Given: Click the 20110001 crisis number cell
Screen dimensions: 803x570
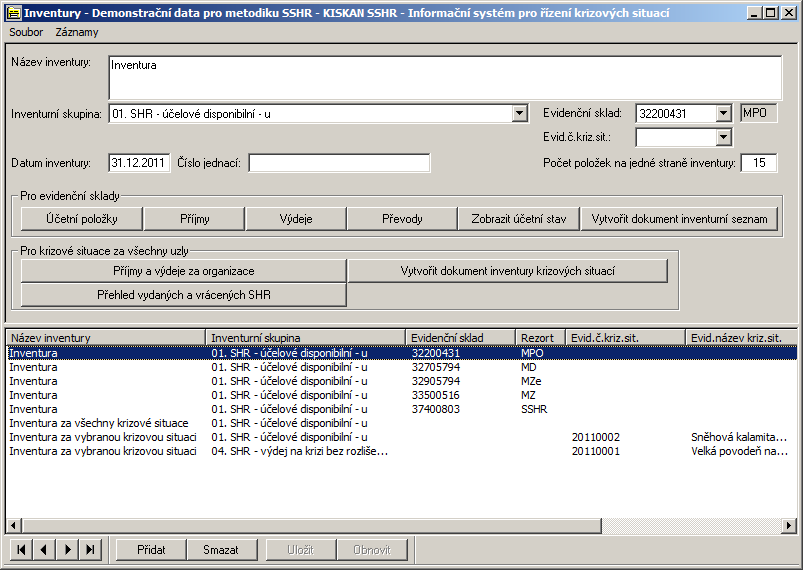Looking at the screenshot, I should tap(596, 451).
